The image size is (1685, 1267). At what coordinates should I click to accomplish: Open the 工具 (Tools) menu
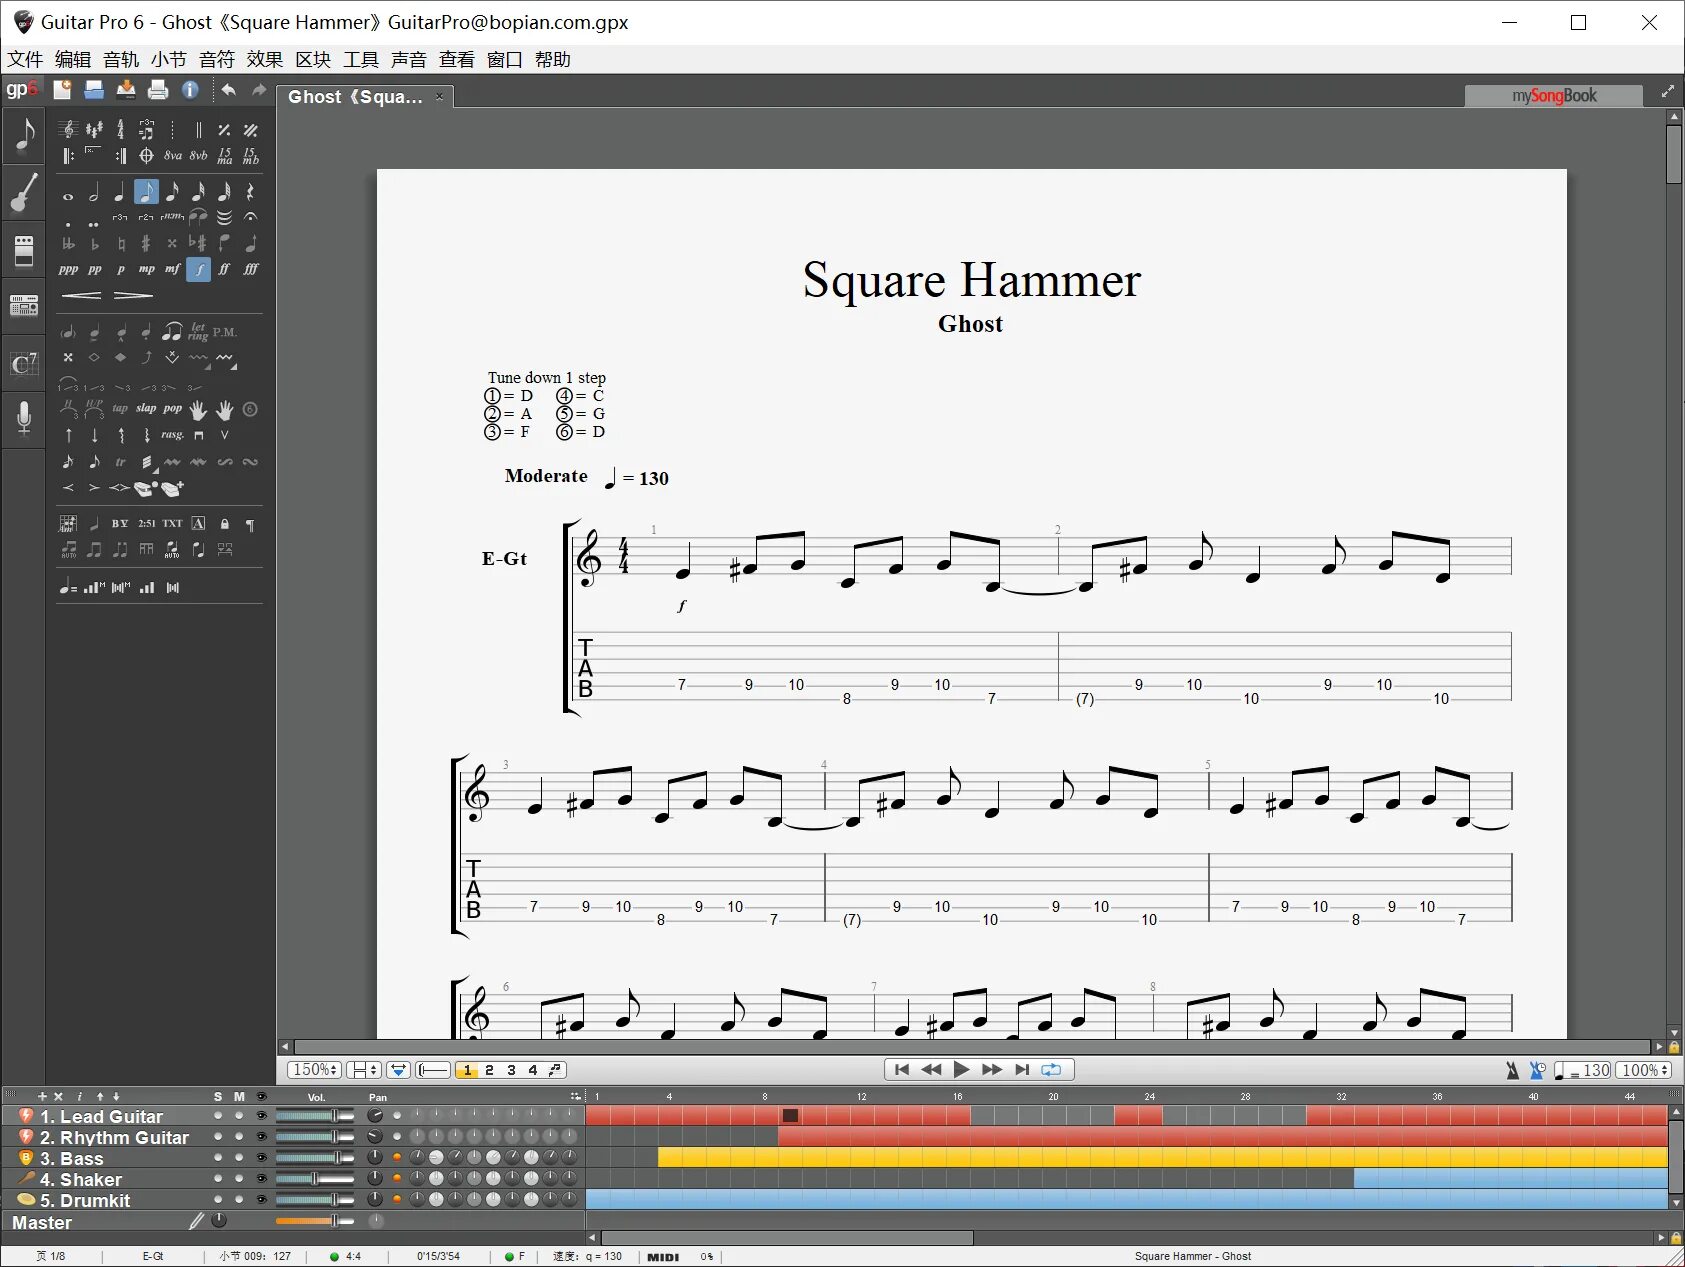361,60
